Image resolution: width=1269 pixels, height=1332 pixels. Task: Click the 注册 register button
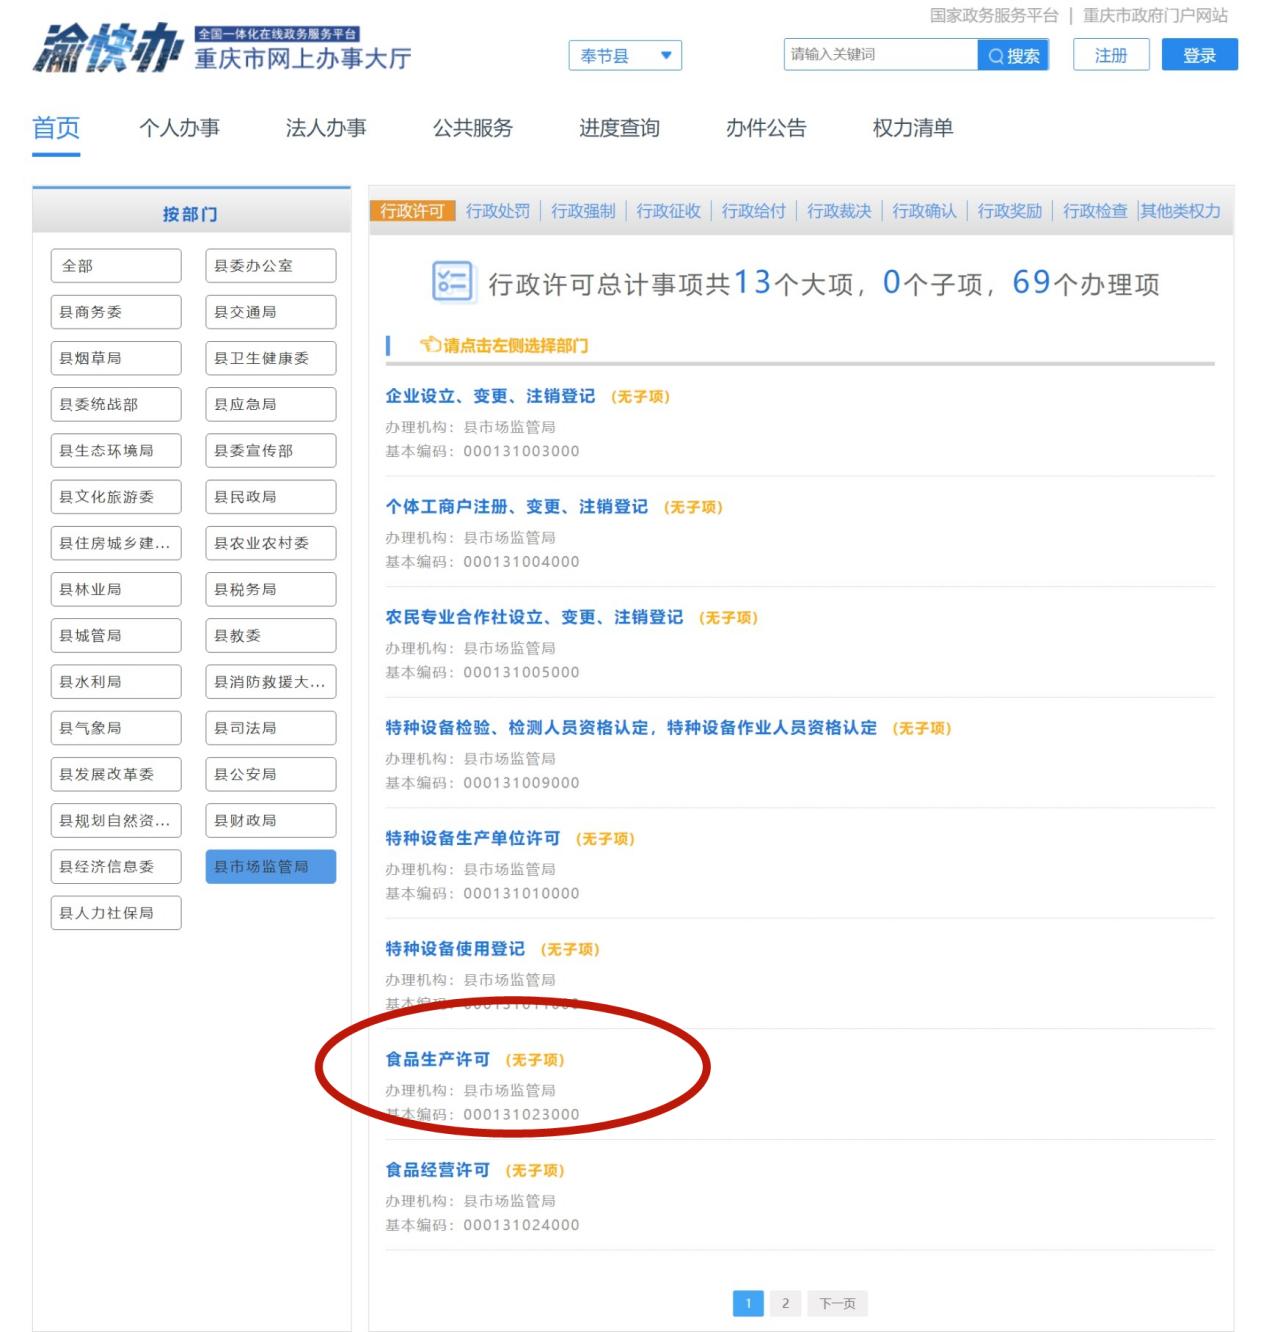[x=1110, y=55]
